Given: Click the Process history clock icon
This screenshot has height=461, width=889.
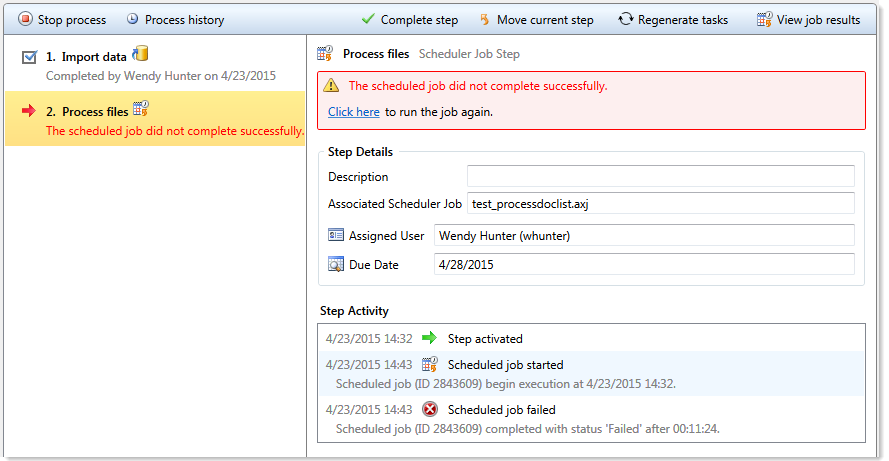Looking at the screenshot, I should coord(132,19).
